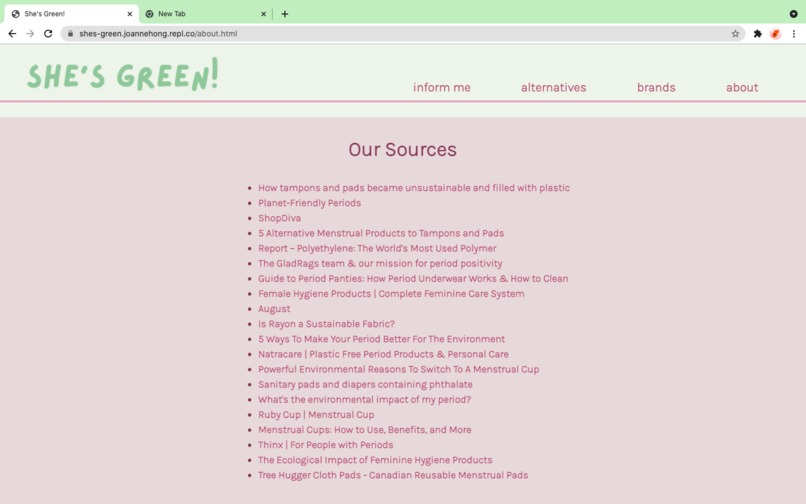Reload the page with refresh icon

point(48,33)
